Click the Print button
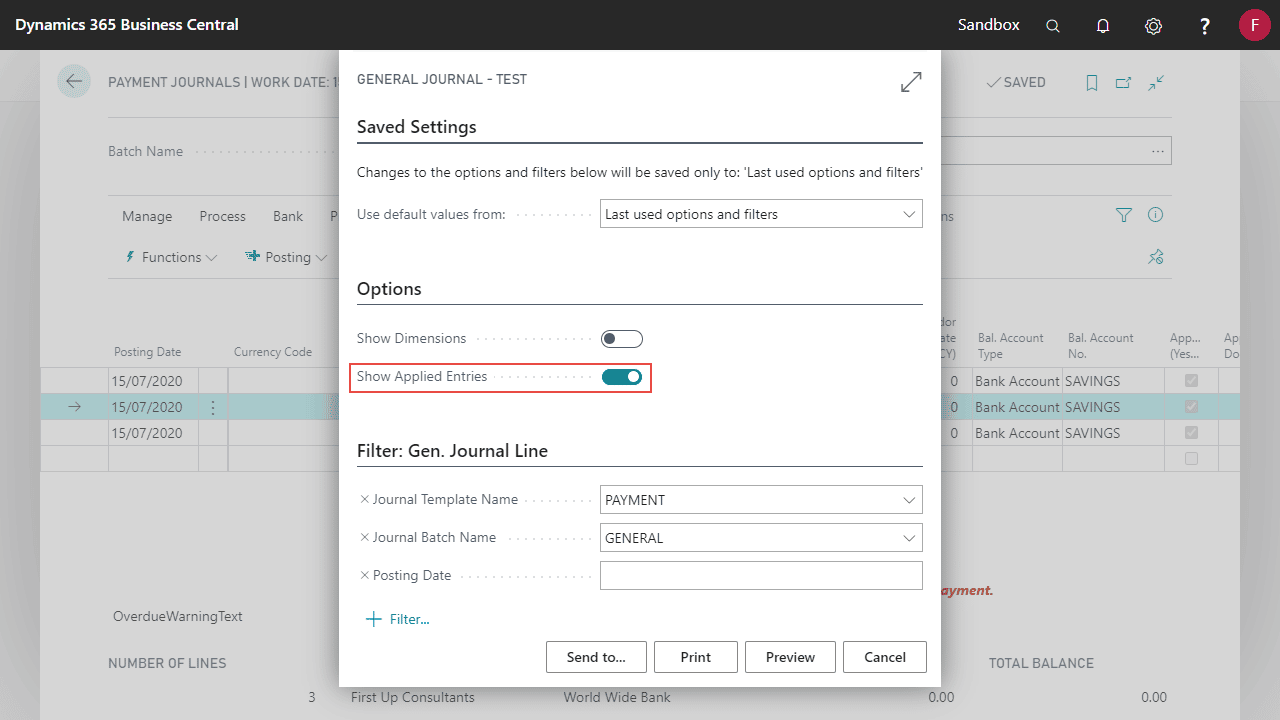Screen dimensions: 1280x720 point(696,657)
